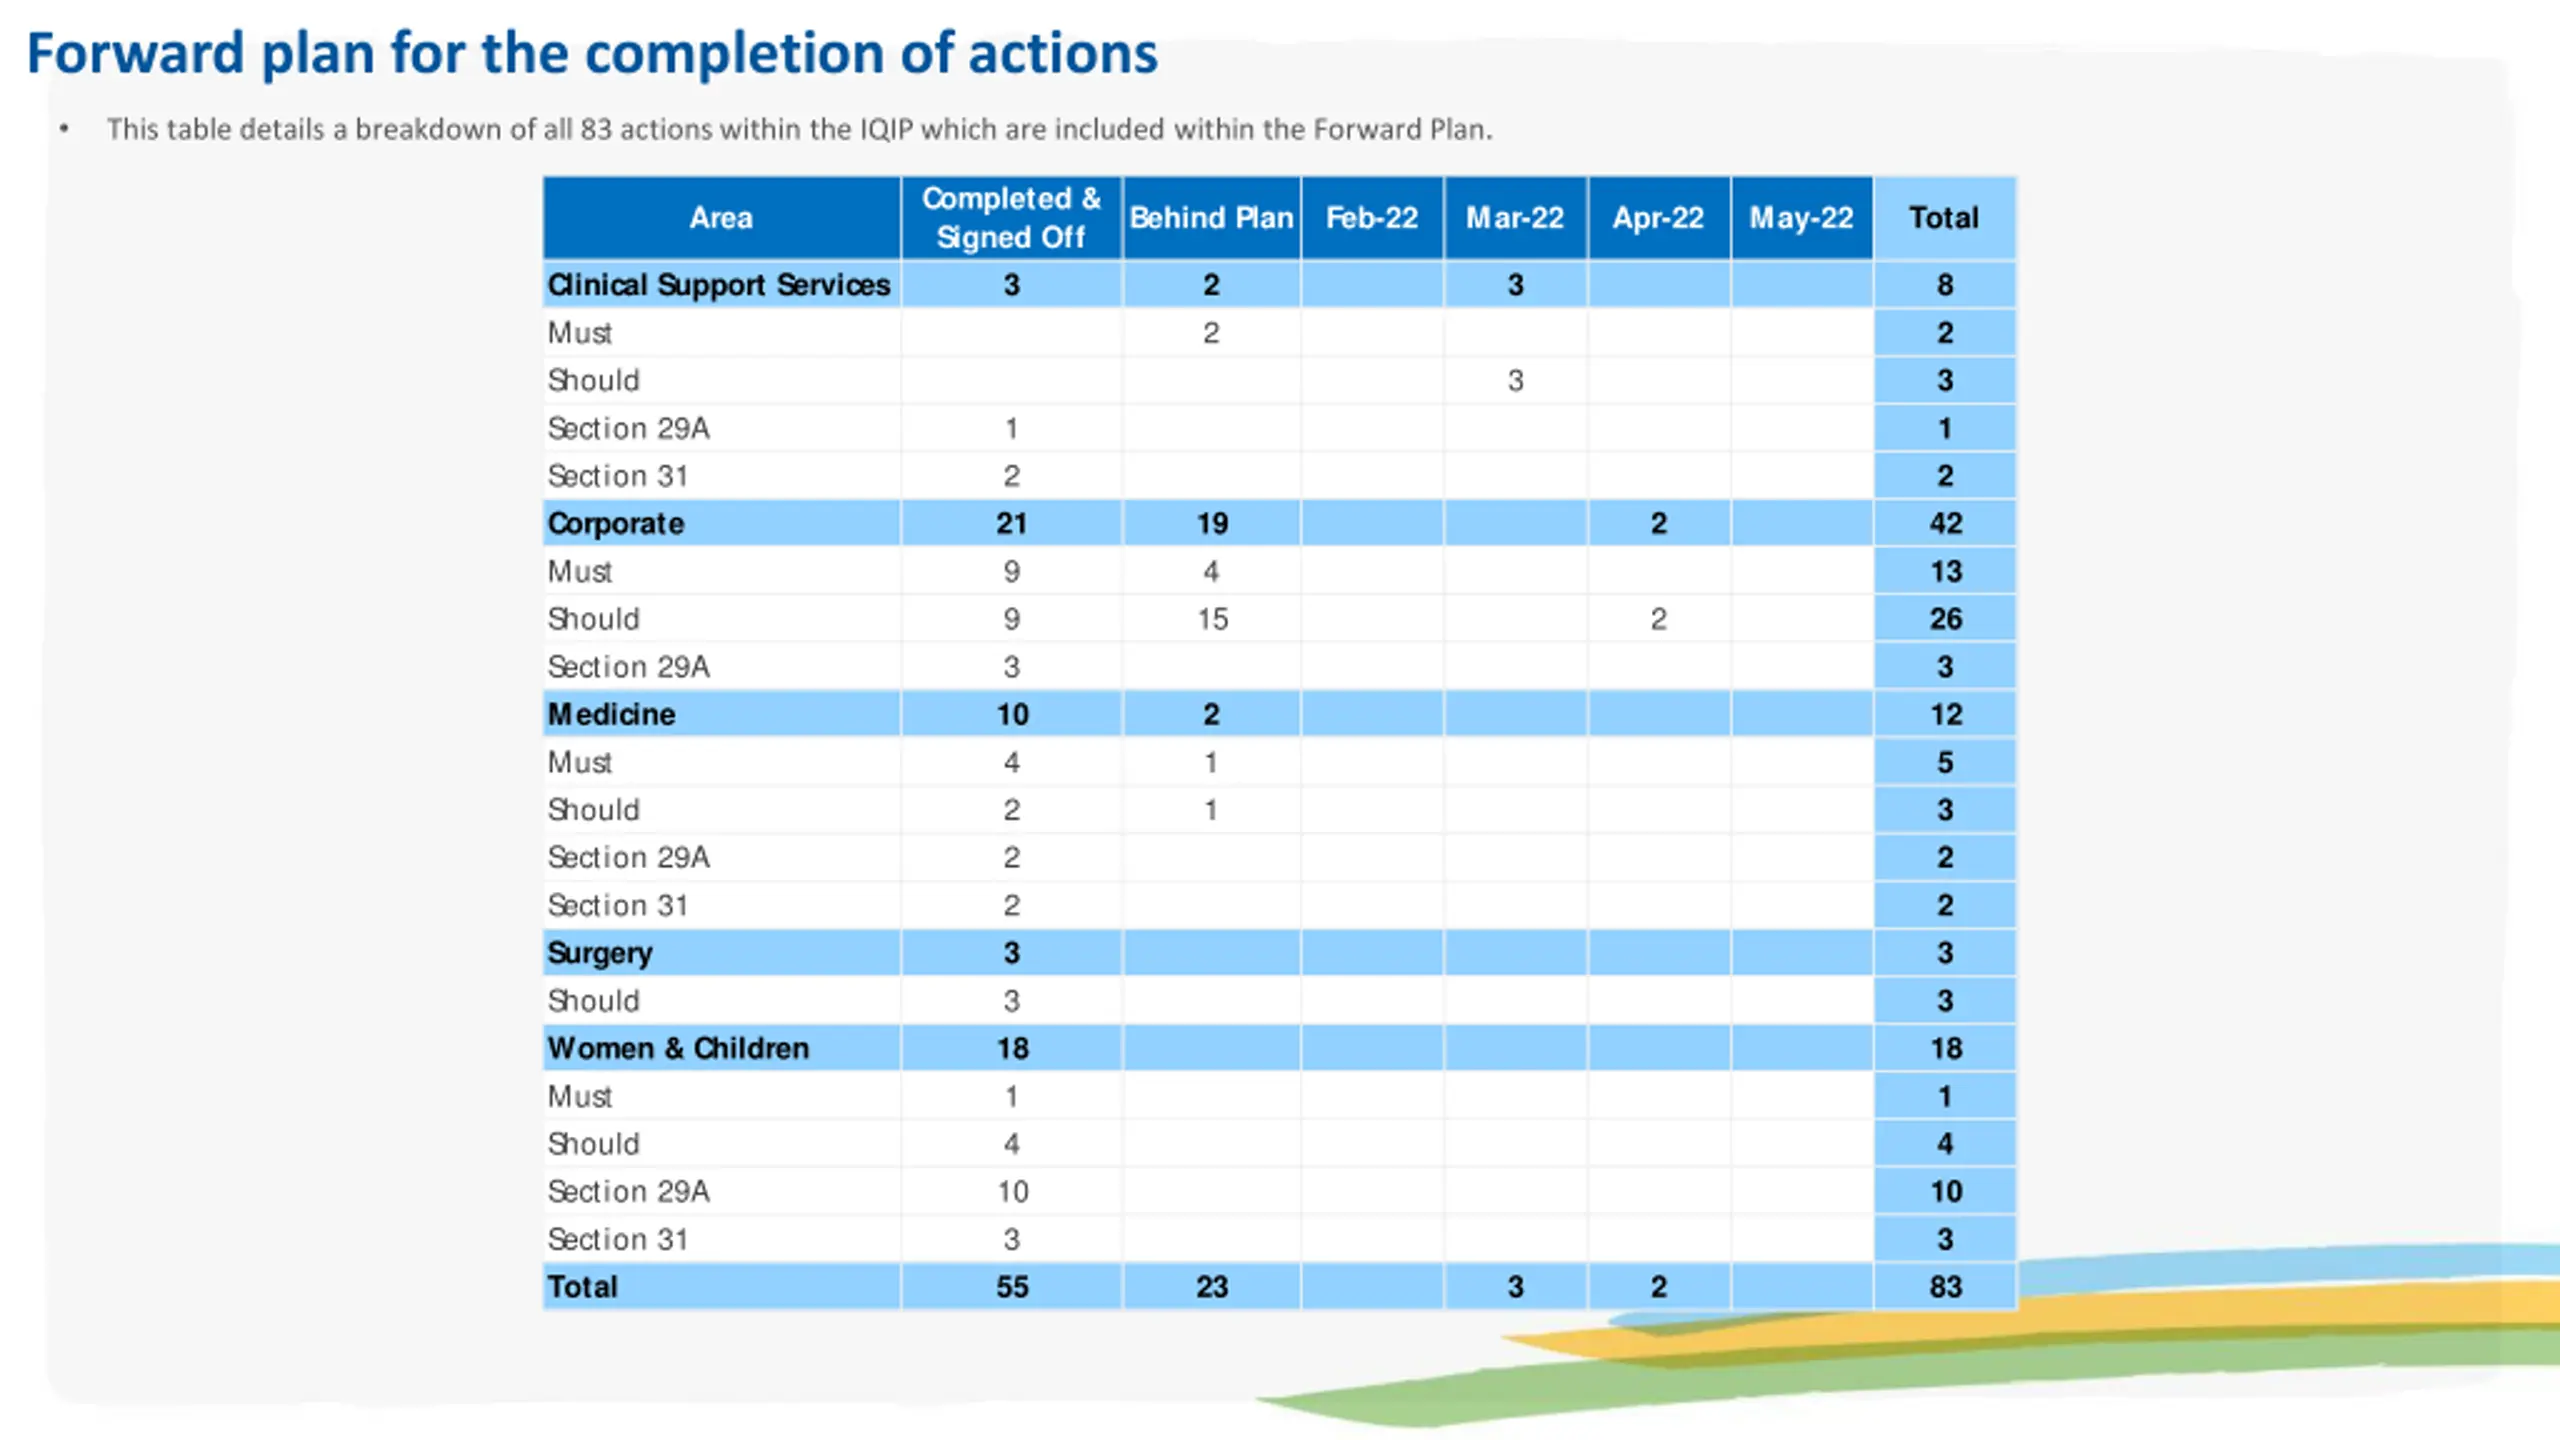Click the slide title Forward plan heading
This screenshot has width=2560, height=1440.
pos(592,53)
